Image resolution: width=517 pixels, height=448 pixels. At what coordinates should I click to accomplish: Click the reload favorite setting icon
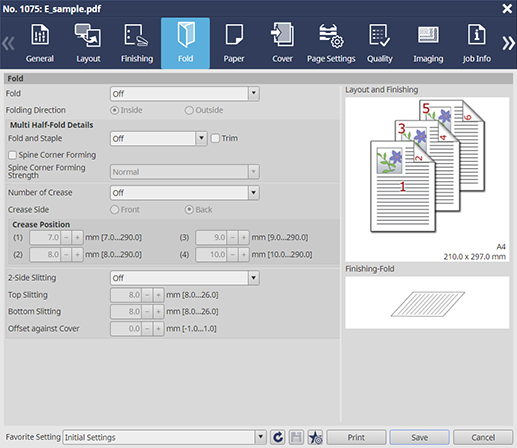coord(278,437)
